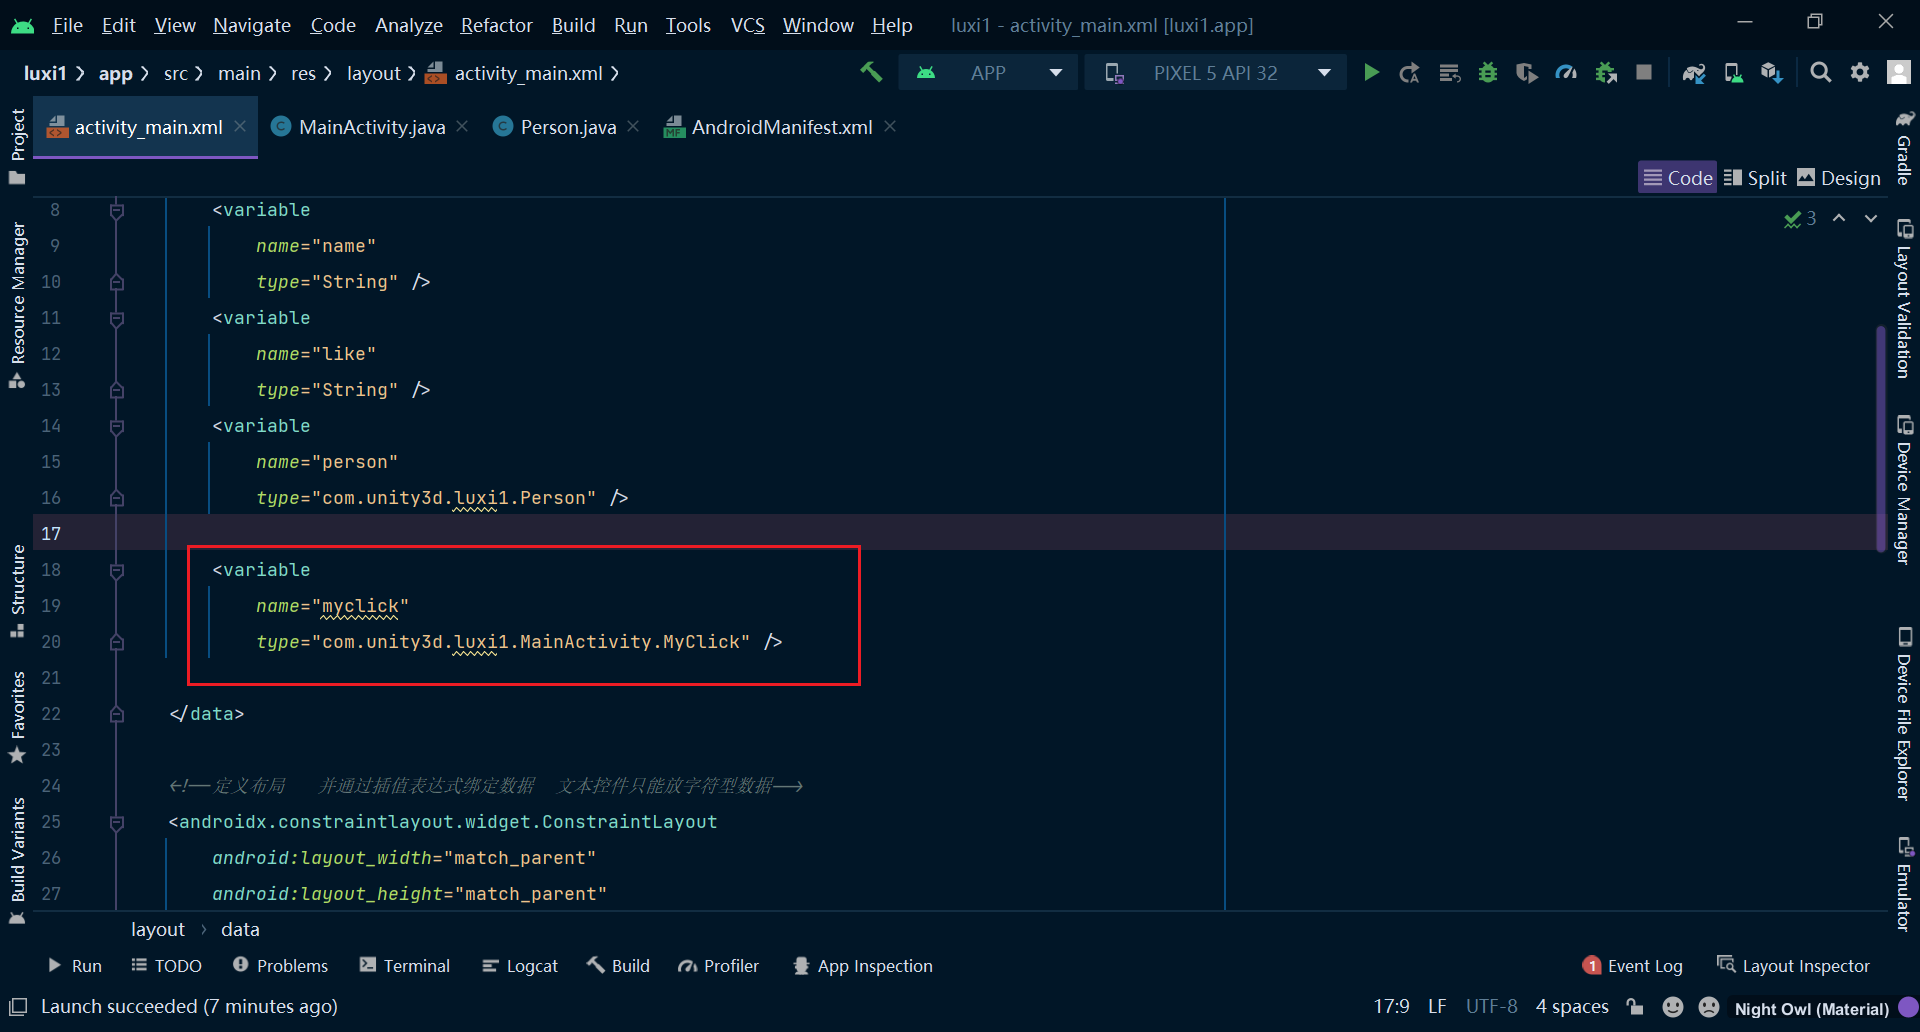Viewport: 1920px width, 1032px height.
Task: Collapse the ConstraintLayout fold on line 25
Action: point(117,822)
